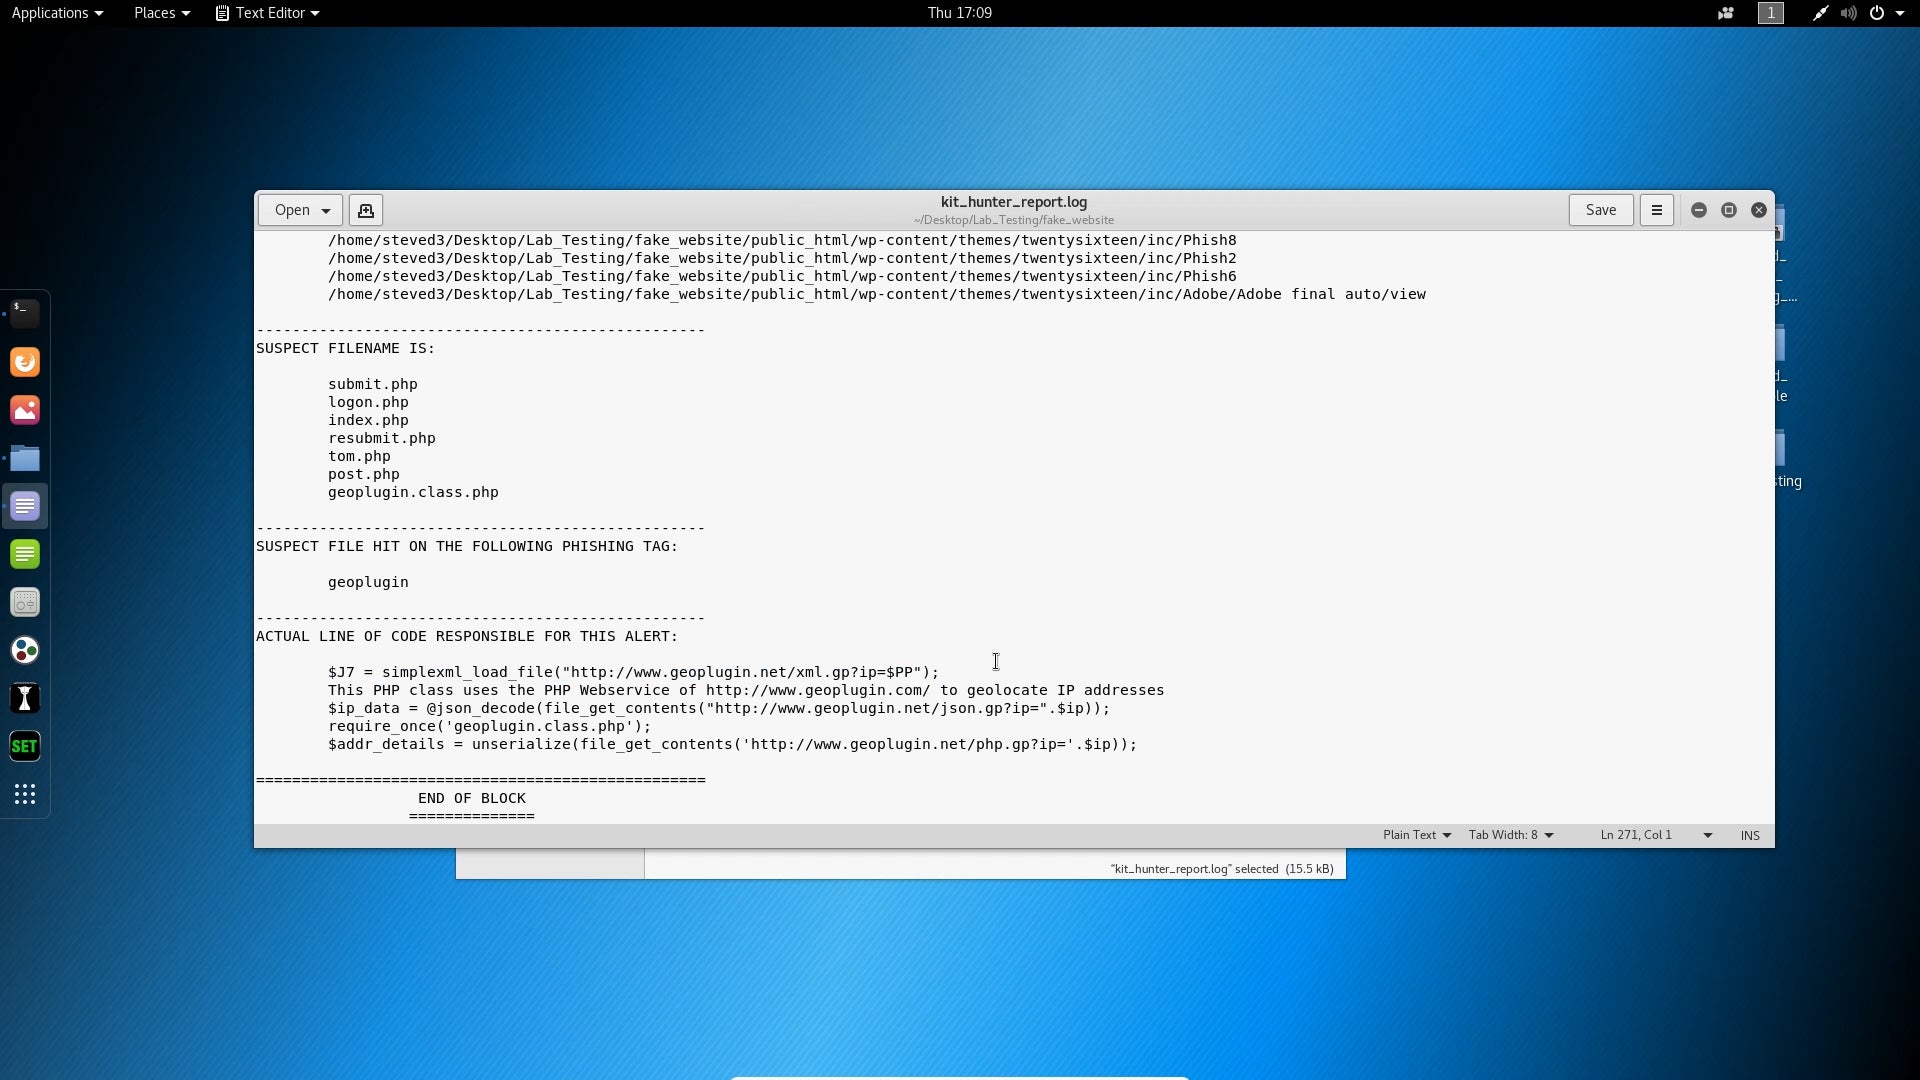
Task: Open the Text Editor app menu
Action: 268,13
